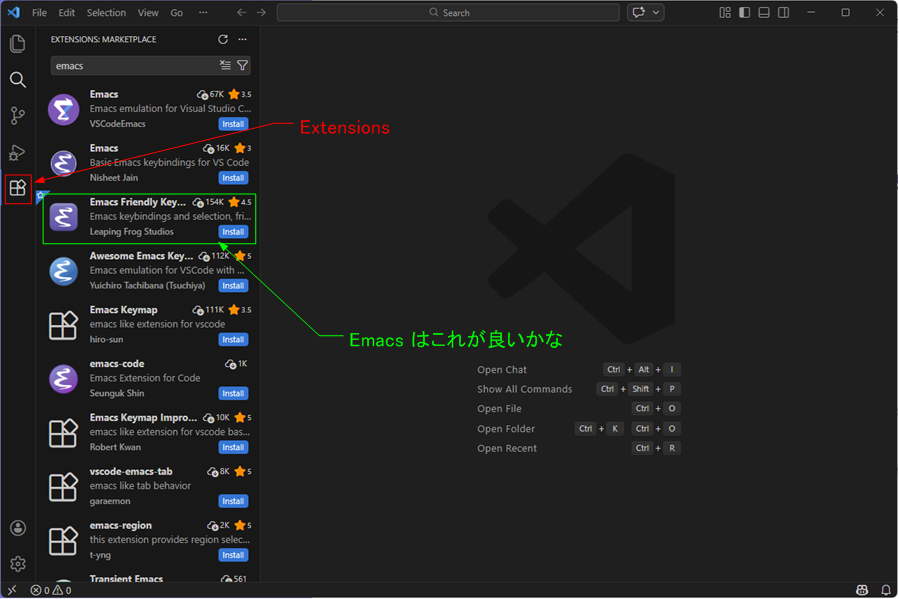Open the Selection menu
This screenshot has width=899, height=599.
106,13
